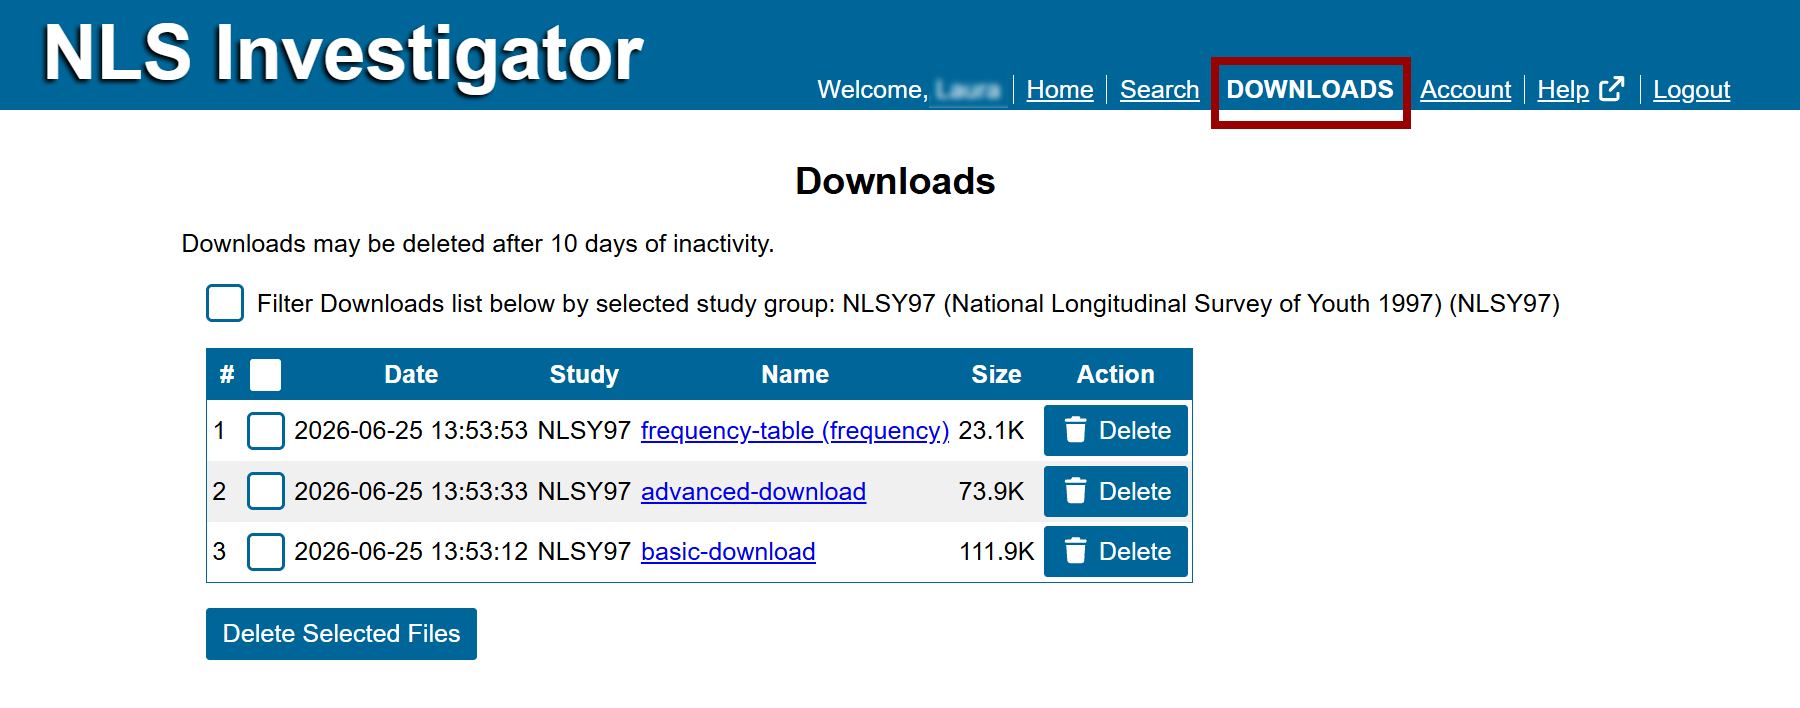
Task: Click the Size column header
Action: [996, 374]
